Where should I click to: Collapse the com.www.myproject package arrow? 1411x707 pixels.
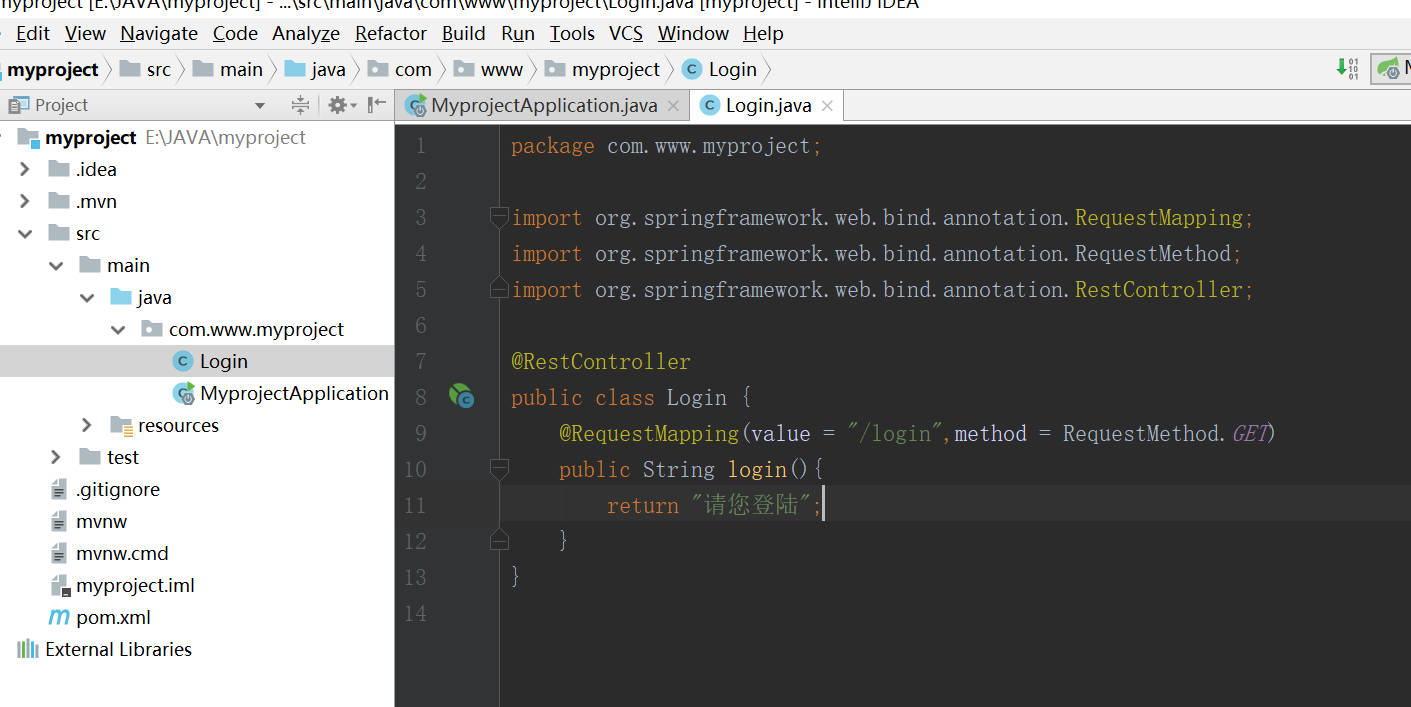click(119, 329)
